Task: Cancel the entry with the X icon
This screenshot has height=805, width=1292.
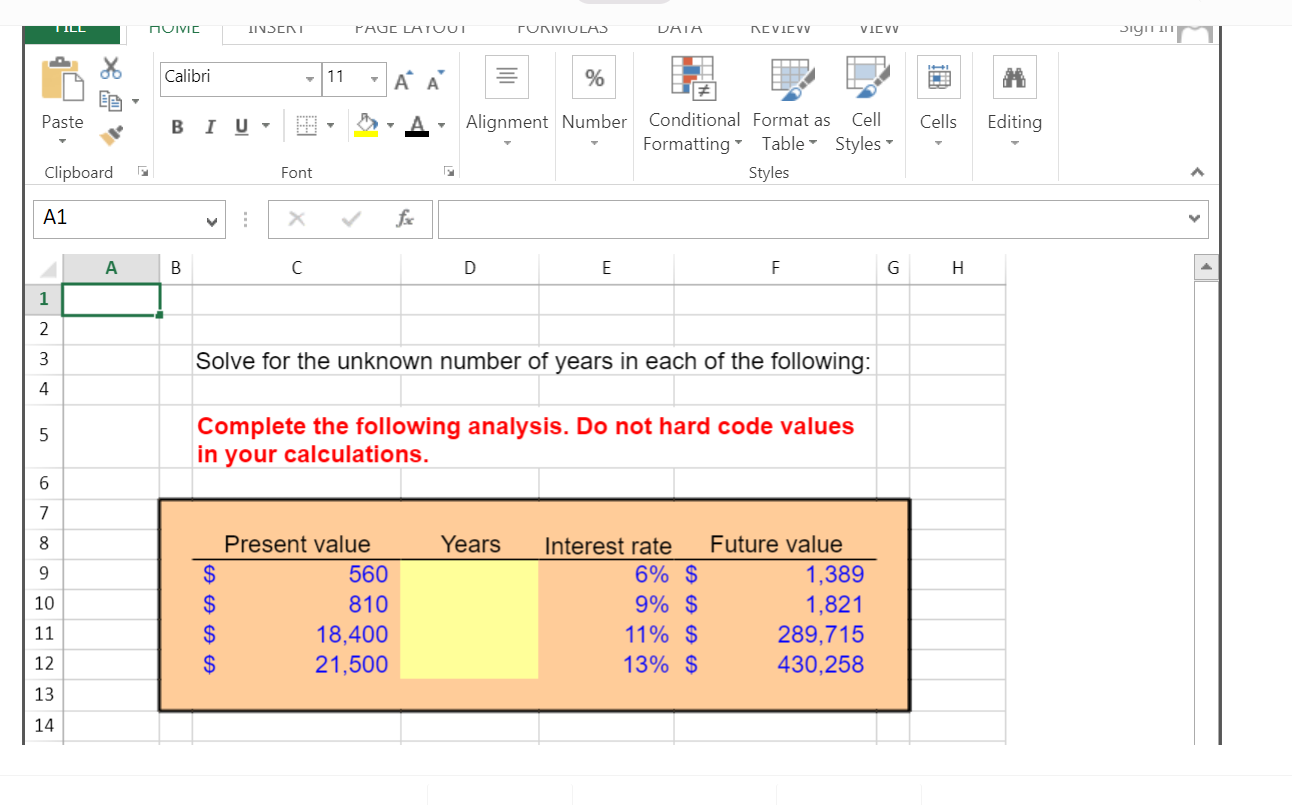Action: pyautogui.click(x=296, y=218)
